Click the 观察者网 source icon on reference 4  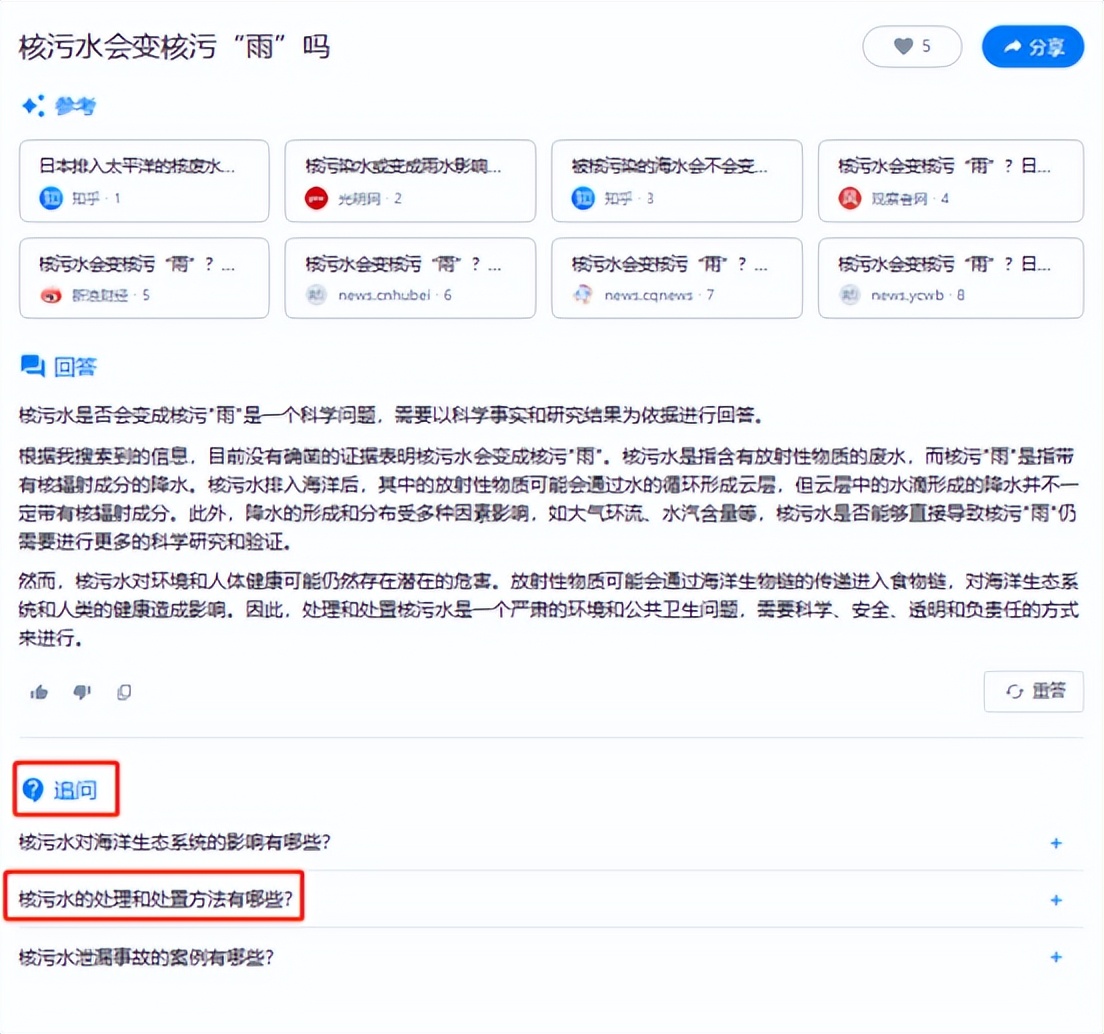[848, 198]
